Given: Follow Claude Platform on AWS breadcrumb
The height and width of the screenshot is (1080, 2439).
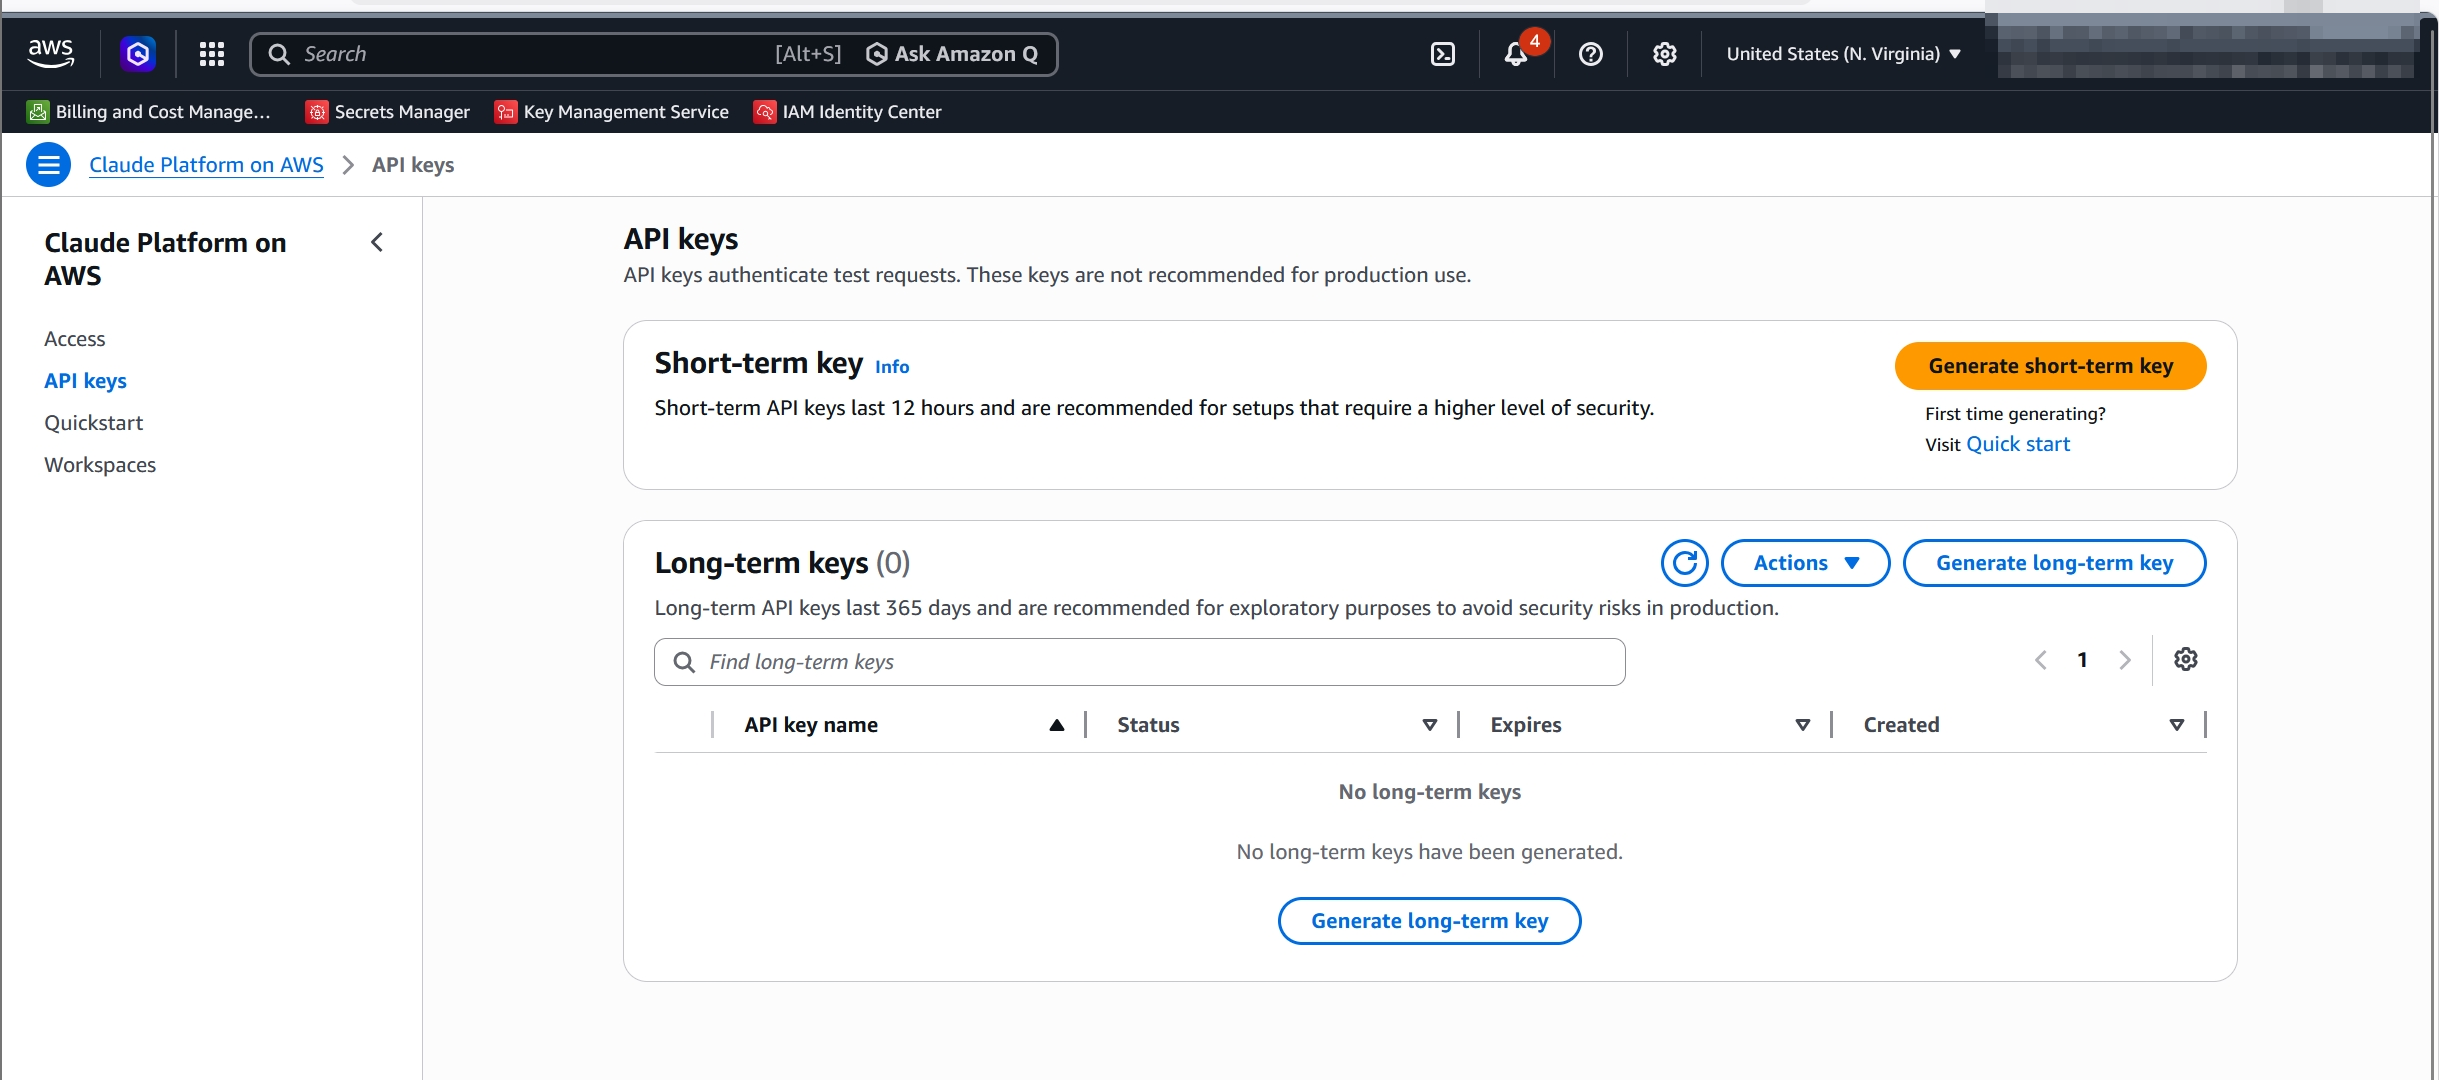Looking at the screenshot, I should coord(206,165).
